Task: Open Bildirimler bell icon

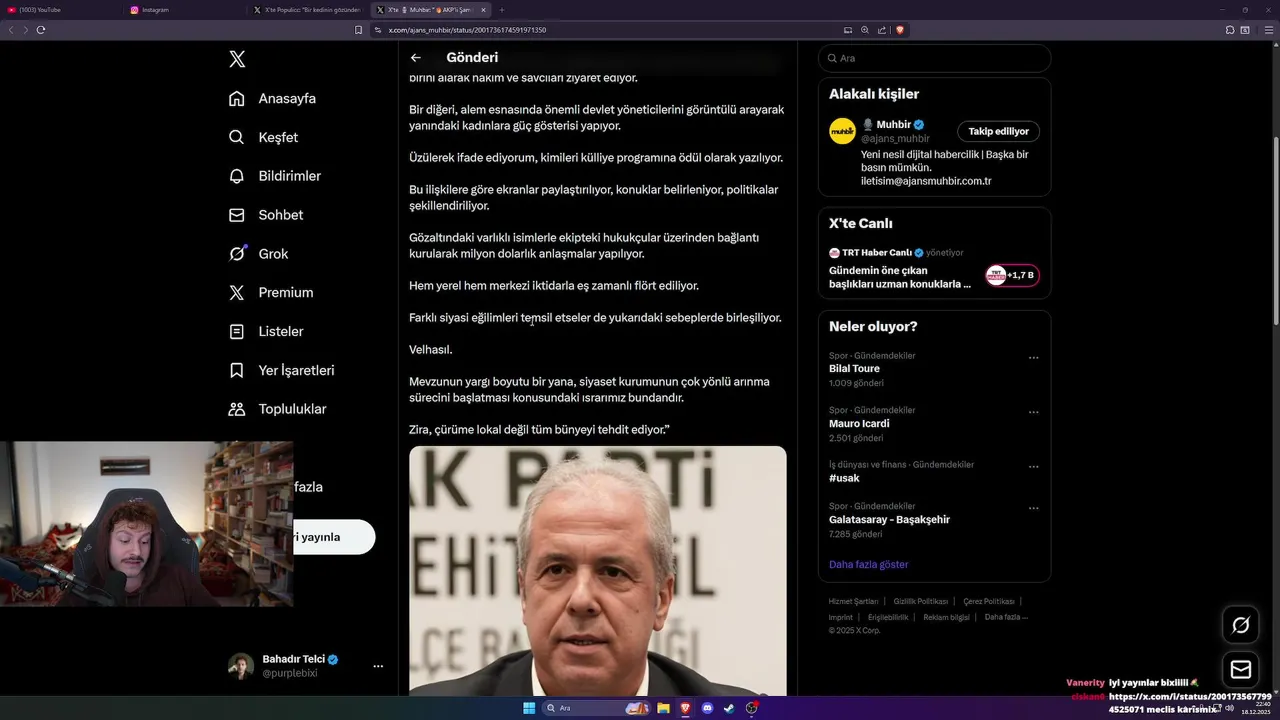Action: coord(237,176)
